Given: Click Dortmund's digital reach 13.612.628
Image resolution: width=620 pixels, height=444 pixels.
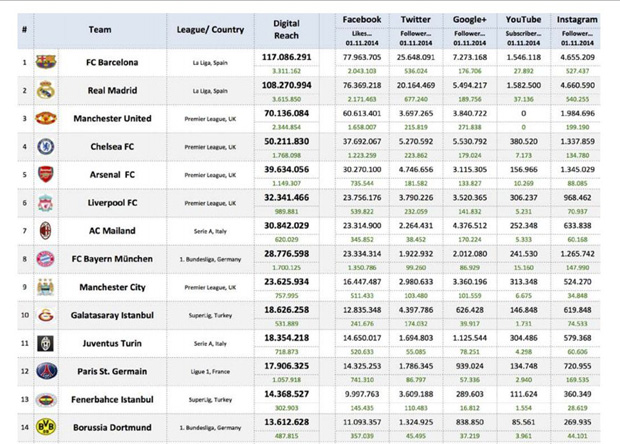Looking at the screenshot, I should pos(287,422).
